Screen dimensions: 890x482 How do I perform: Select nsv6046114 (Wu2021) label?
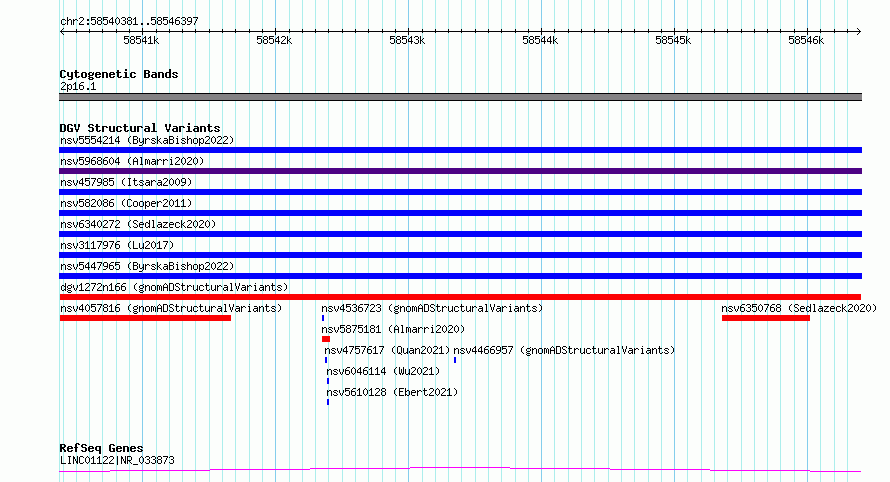tap(383, 371)
